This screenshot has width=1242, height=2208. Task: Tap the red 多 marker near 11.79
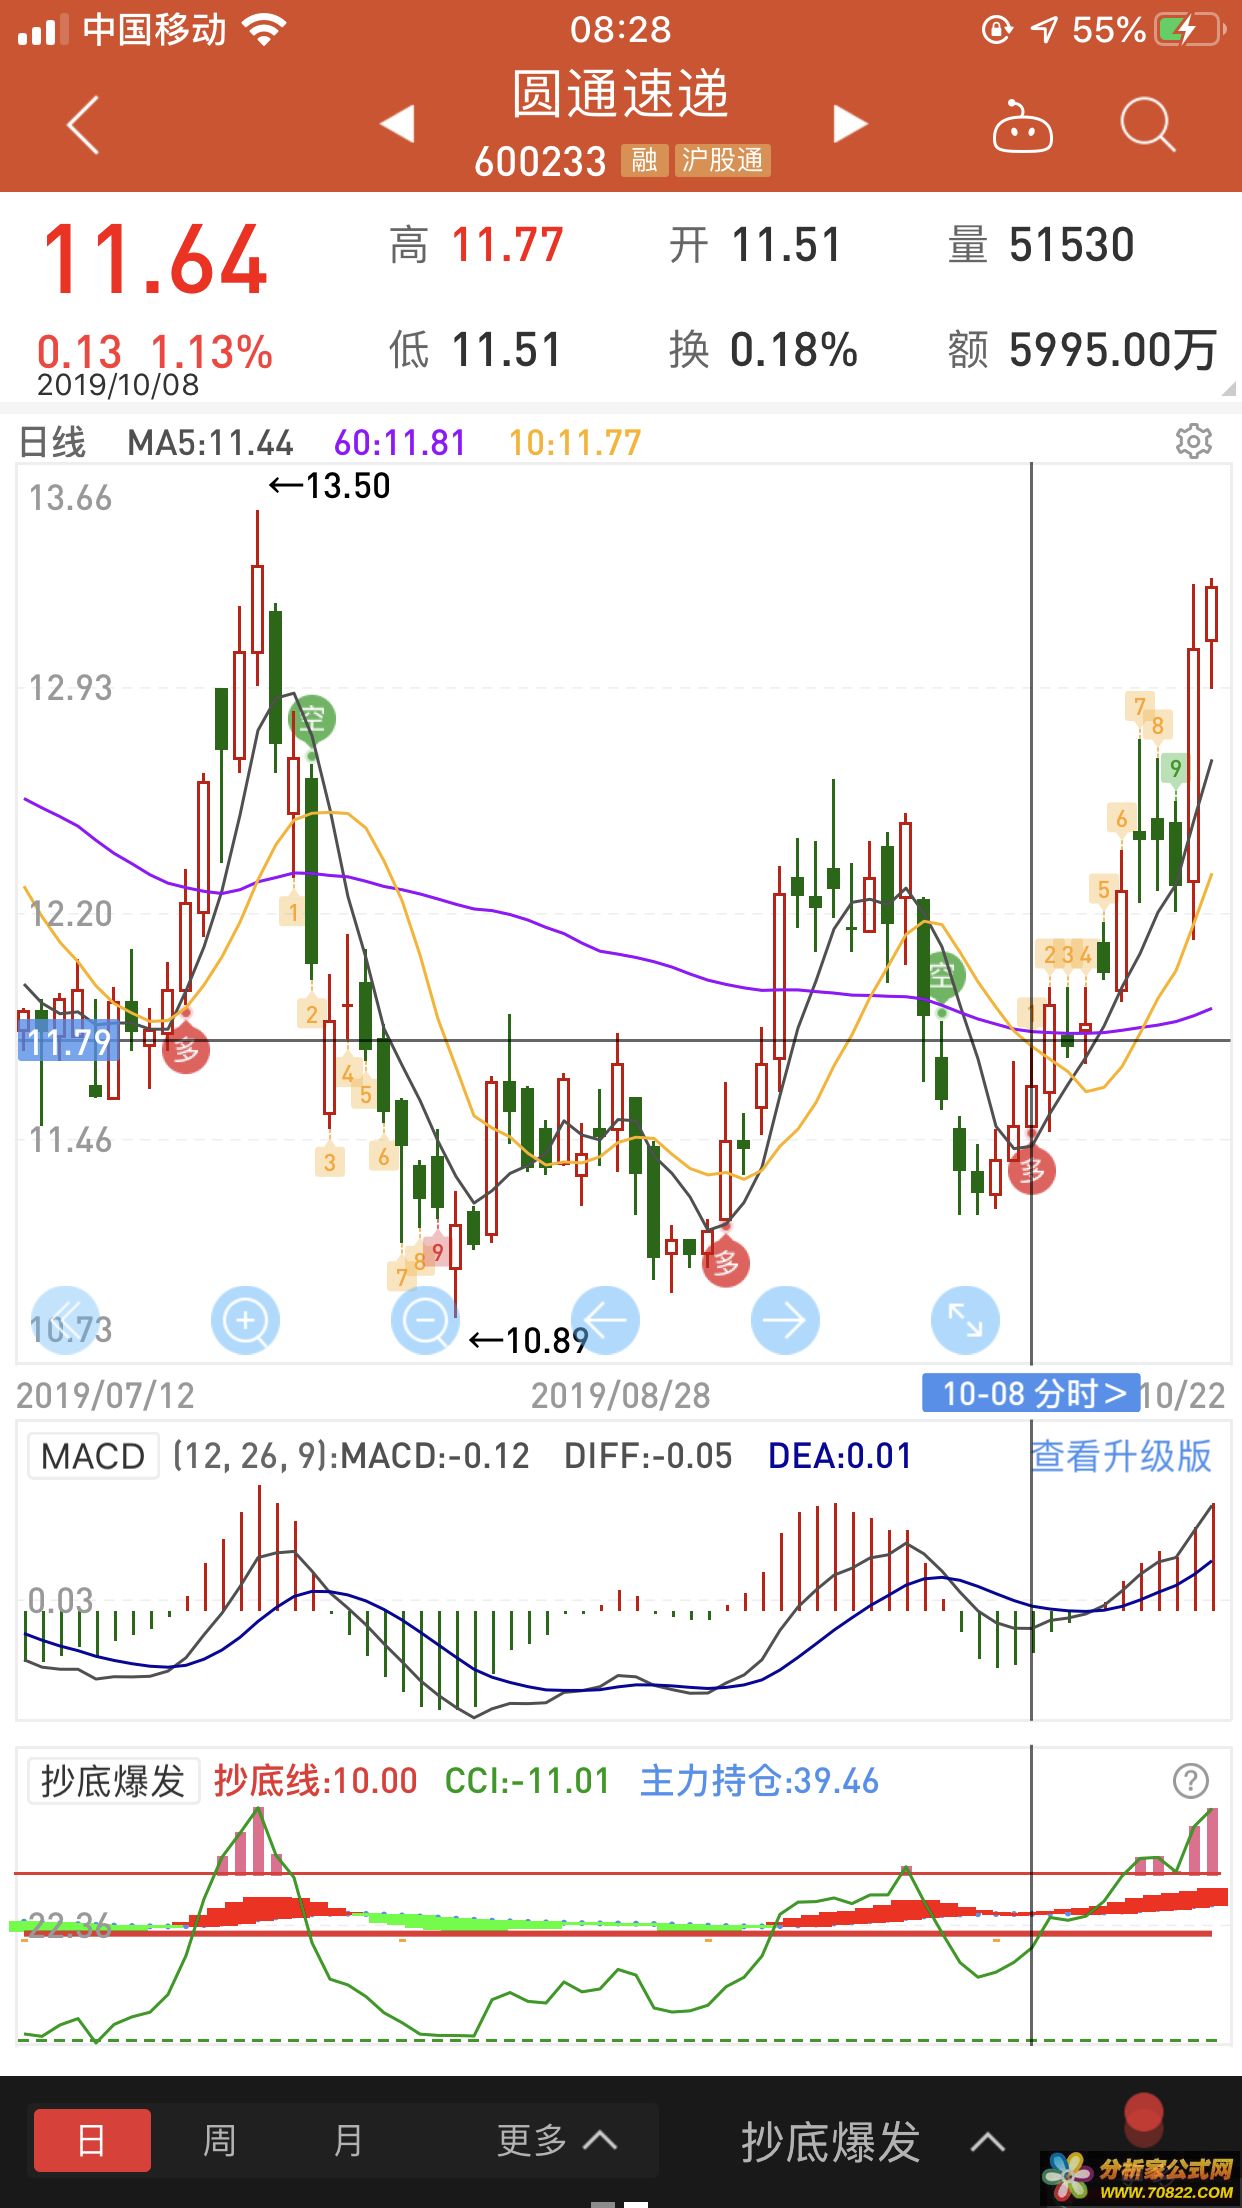click(x=186, y=1050)
